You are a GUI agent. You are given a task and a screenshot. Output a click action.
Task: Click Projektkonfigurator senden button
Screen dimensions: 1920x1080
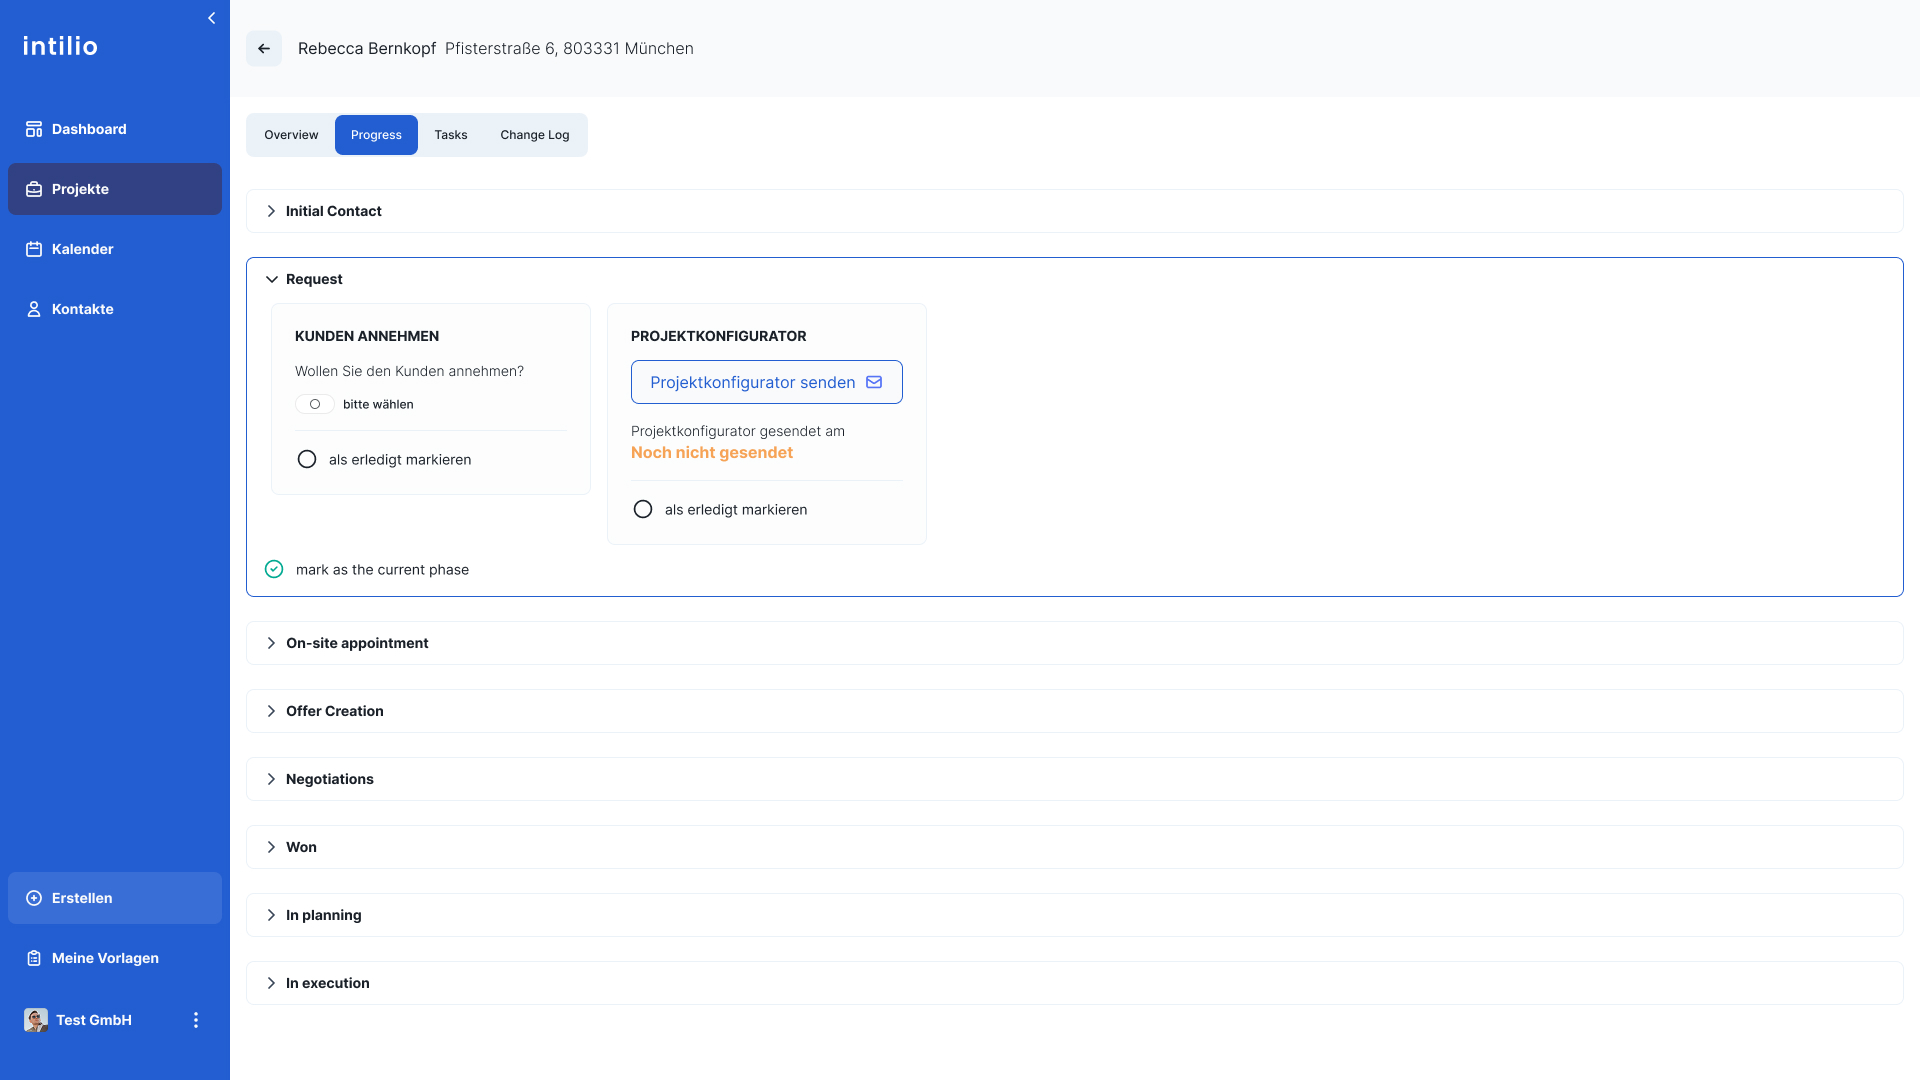pos(766,382)
